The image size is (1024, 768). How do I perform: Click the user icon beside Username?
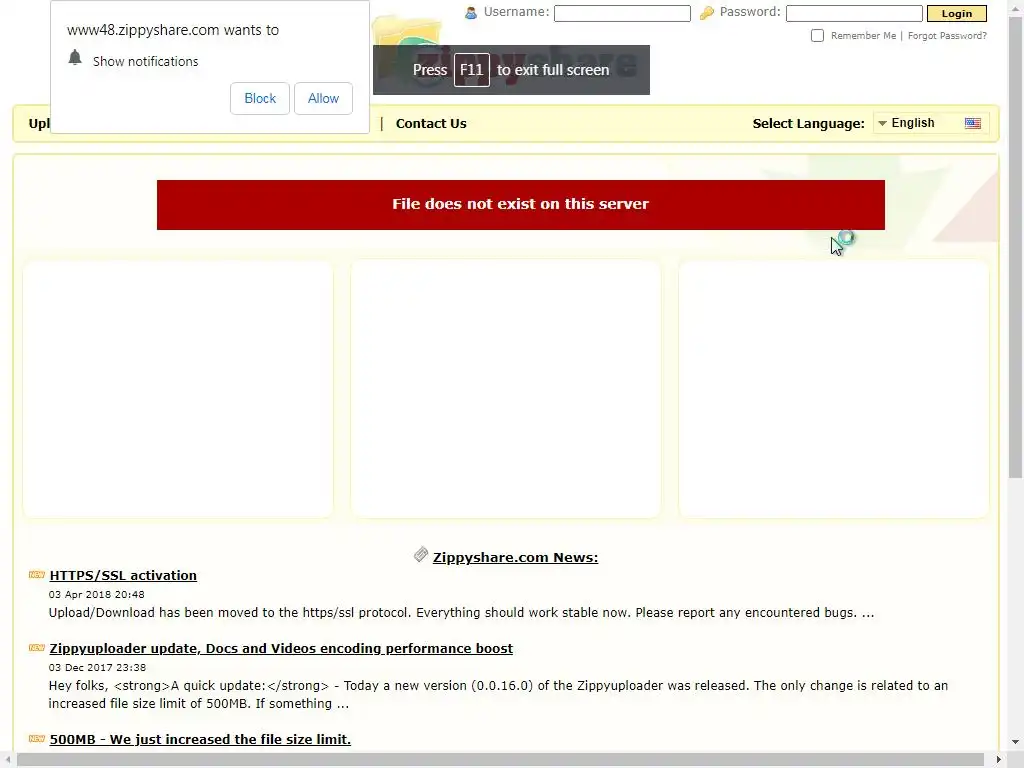tap(471, 12)
